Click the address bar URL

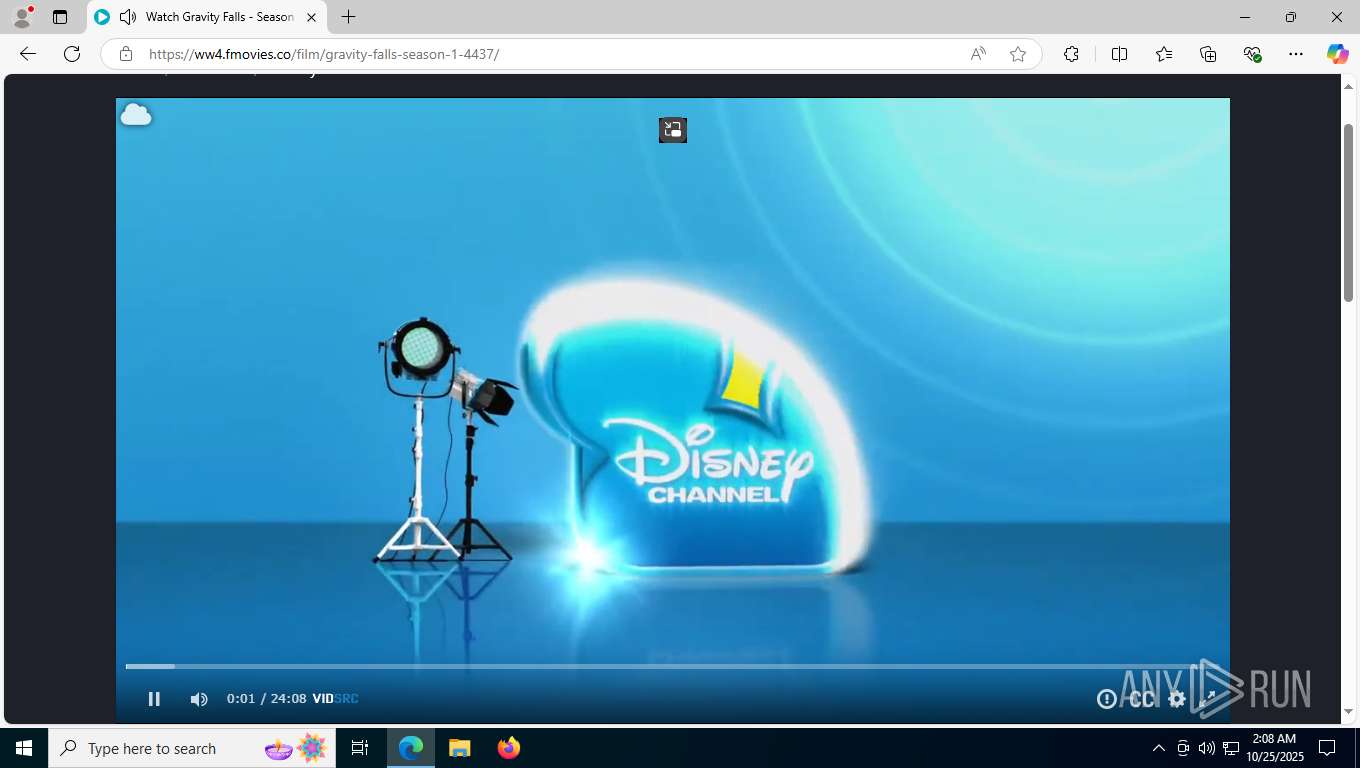[x=324, y=54]
